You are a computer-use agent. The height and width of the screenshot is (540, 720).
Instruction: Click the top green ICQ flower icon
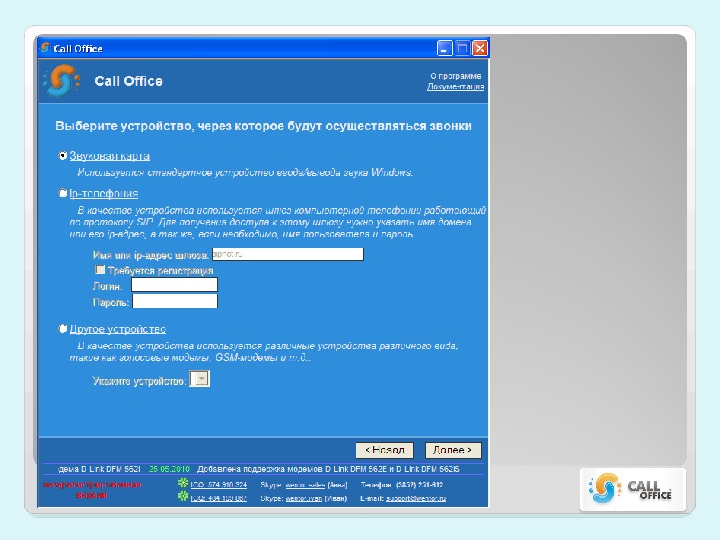click(183, 483)
